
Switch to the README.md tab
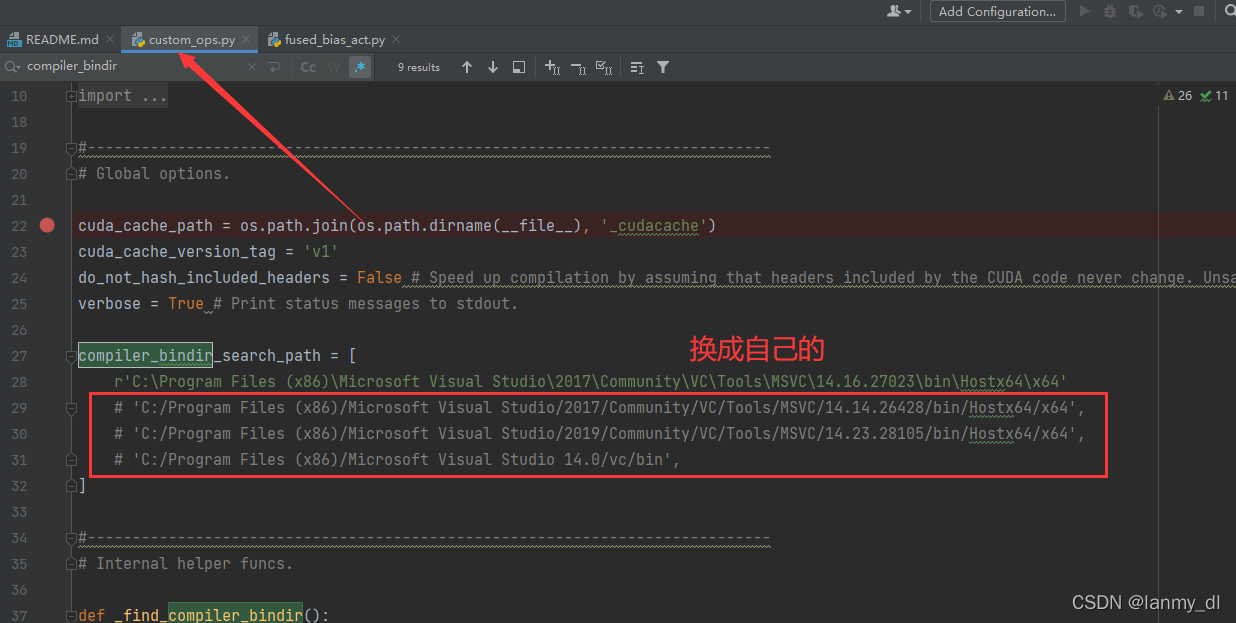[x=60, y=39]
